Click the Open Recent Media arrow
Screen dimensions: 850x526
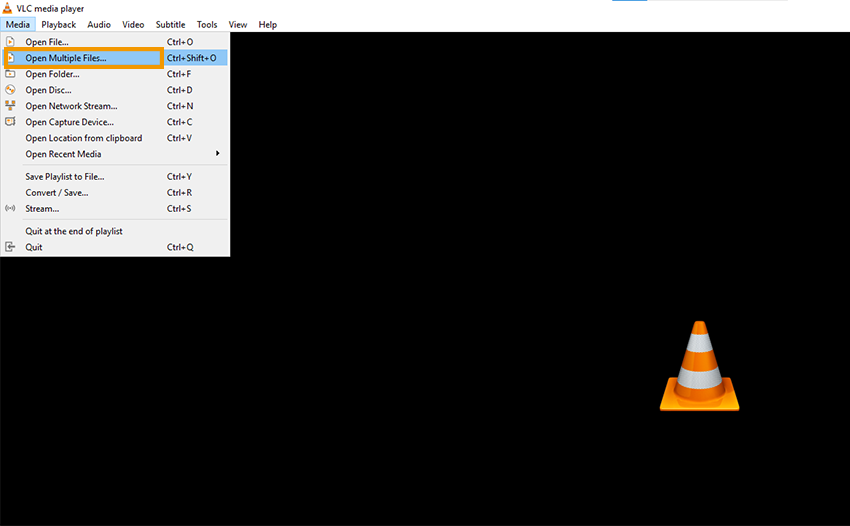coord(217,153)
